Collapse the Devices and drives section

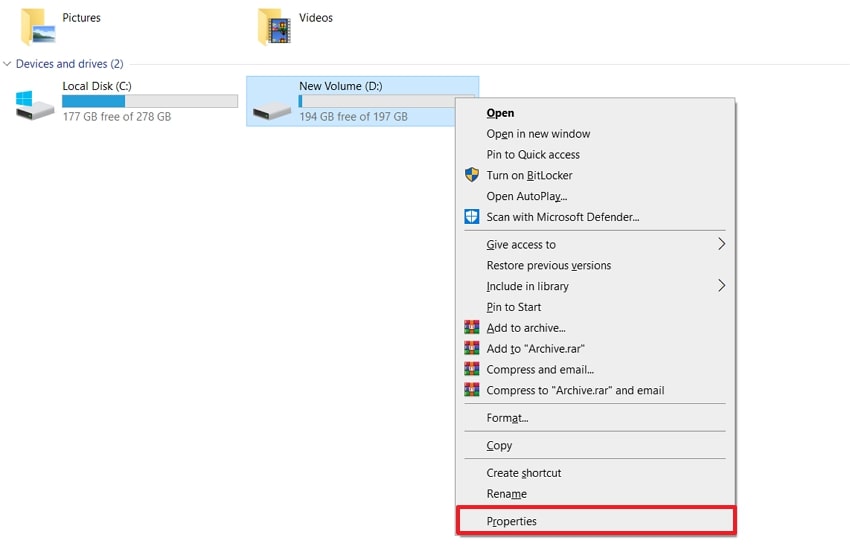tap(8, 64)
